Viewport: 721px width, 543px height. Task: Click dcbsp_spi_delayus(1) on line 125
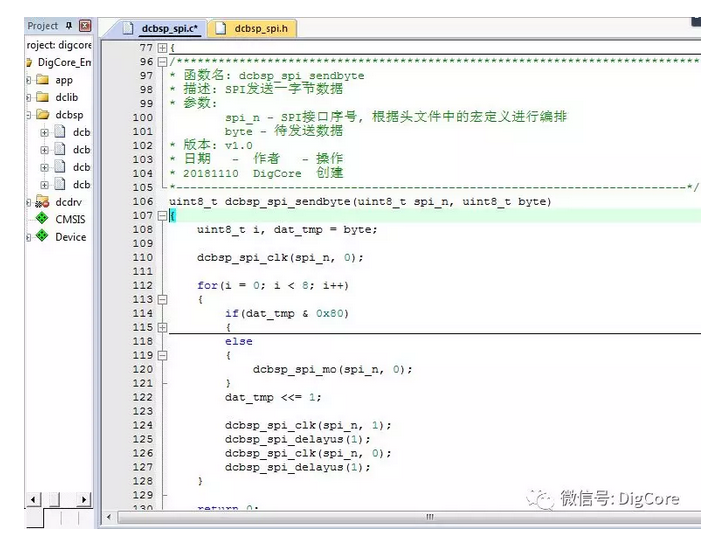click(x=298, y=440)
